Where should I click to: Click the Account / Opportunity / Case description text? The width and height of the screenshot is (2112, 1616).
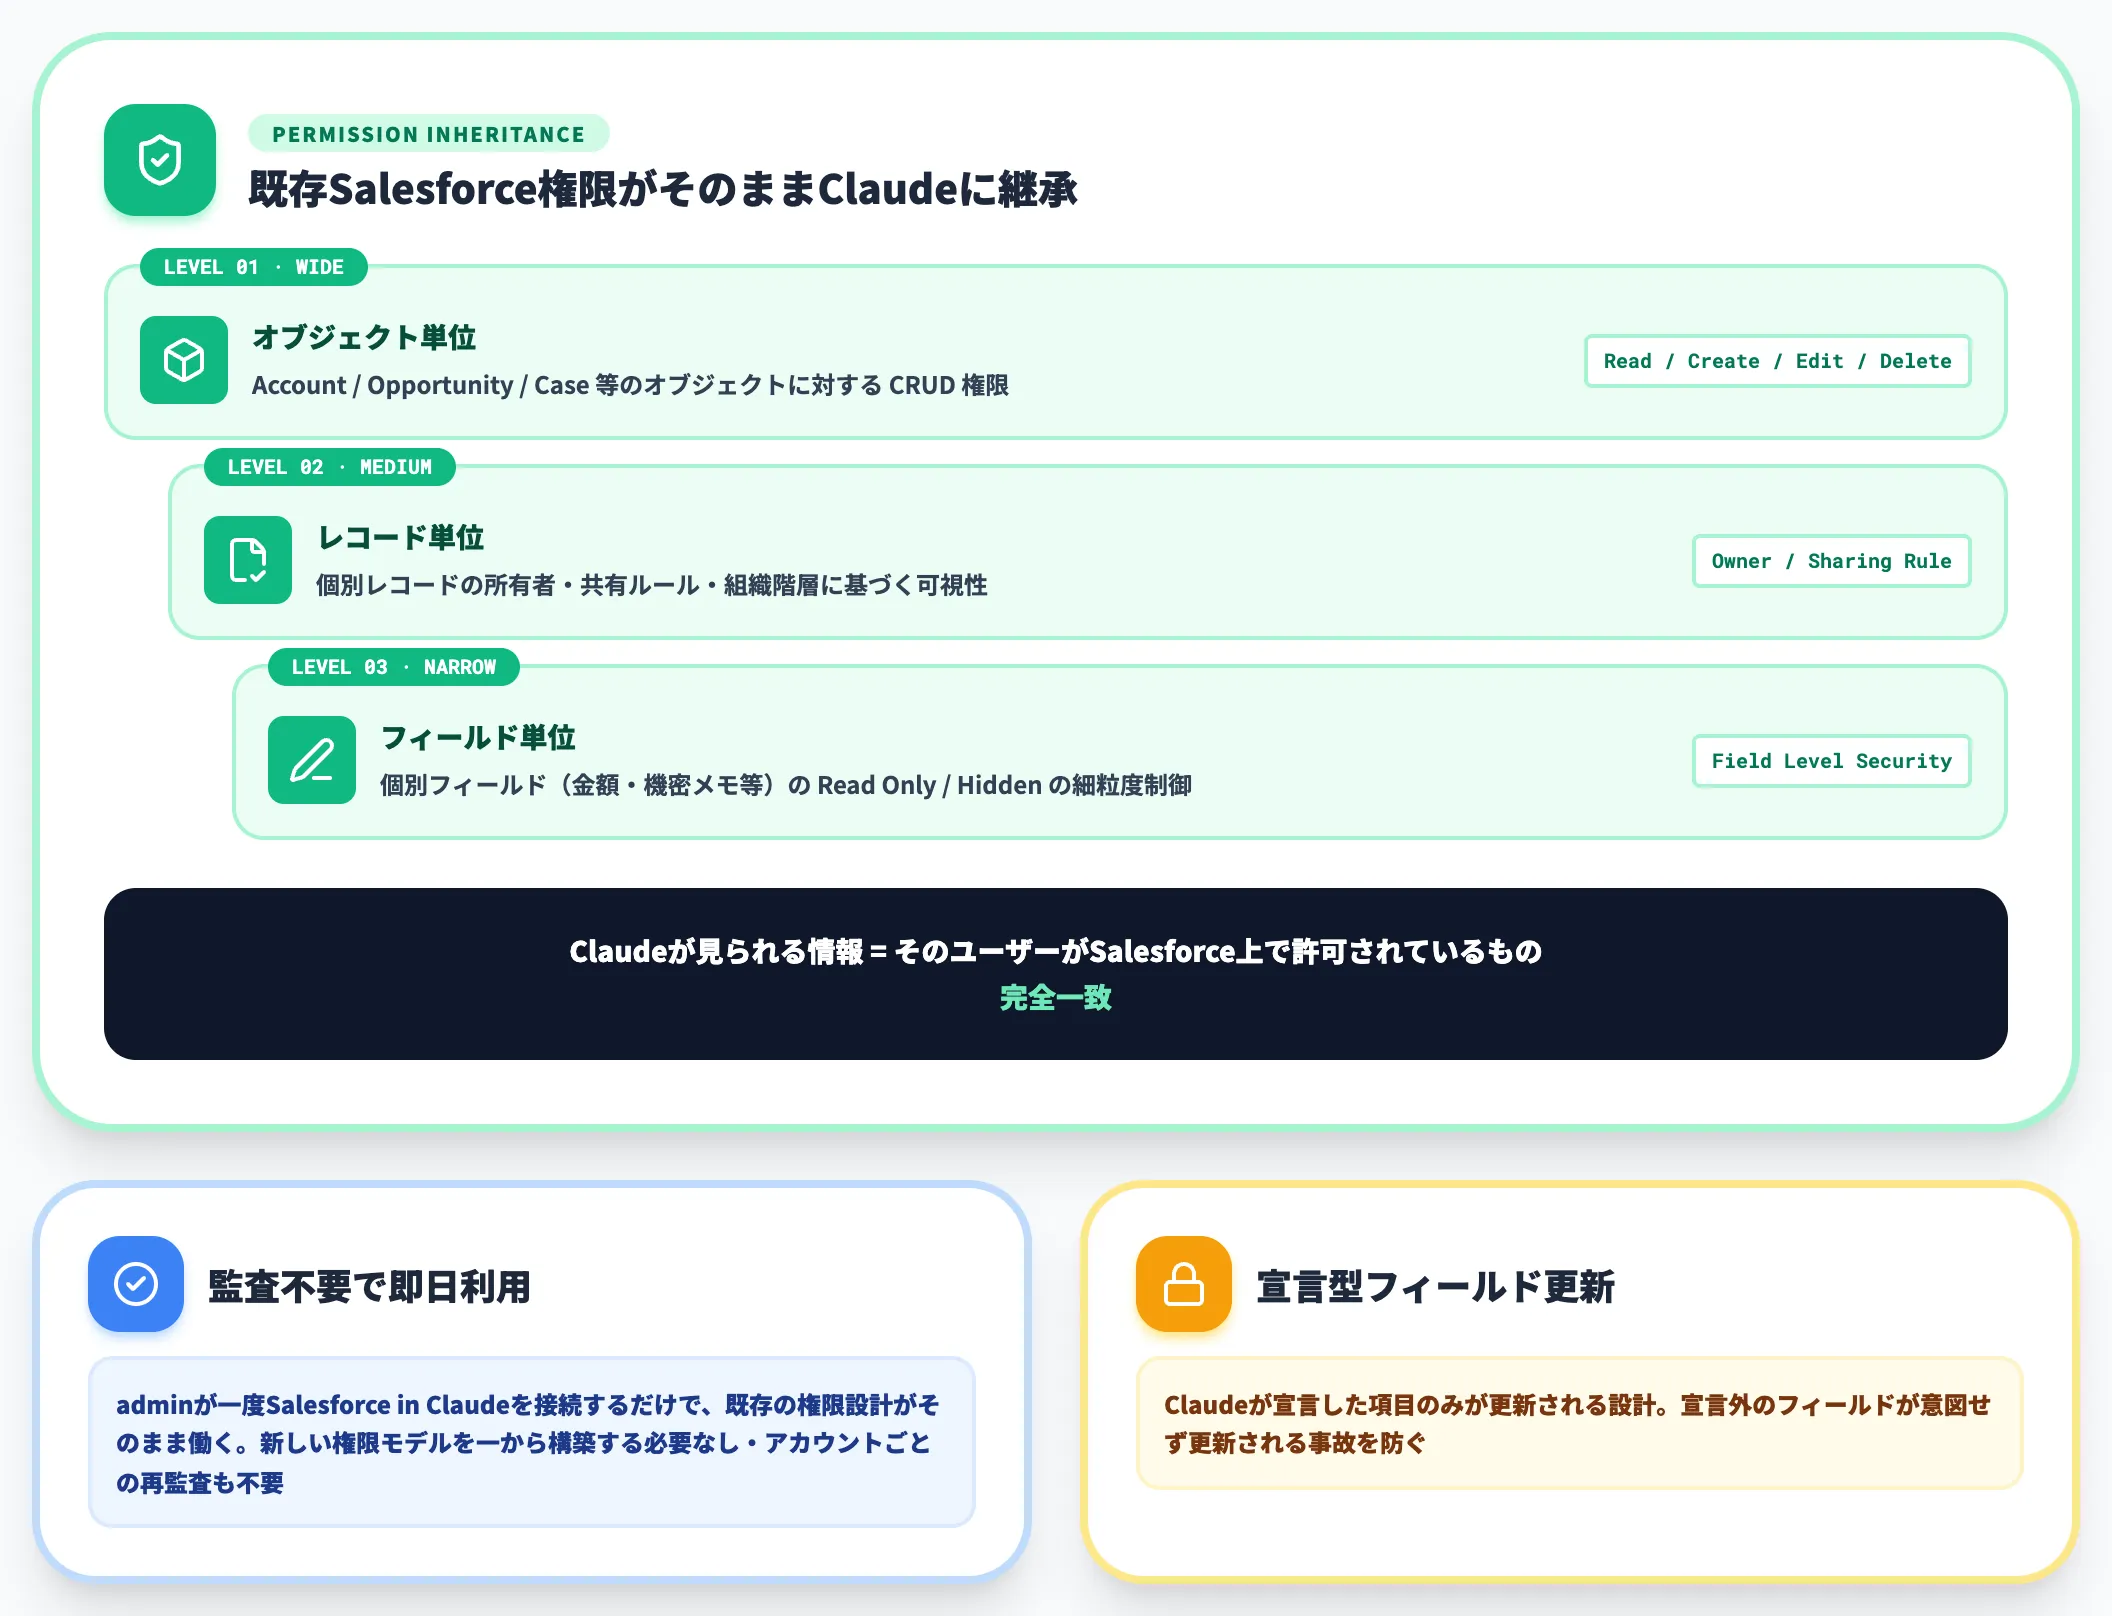point(630,385)
